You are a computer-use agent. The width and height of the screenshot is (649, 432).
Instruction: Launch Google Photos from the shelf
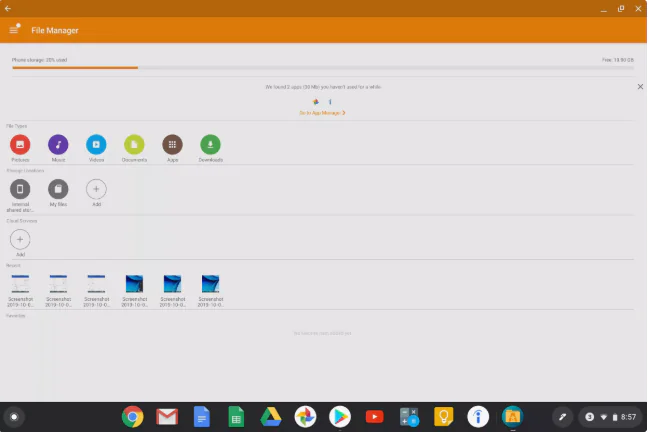click(305, 417)
